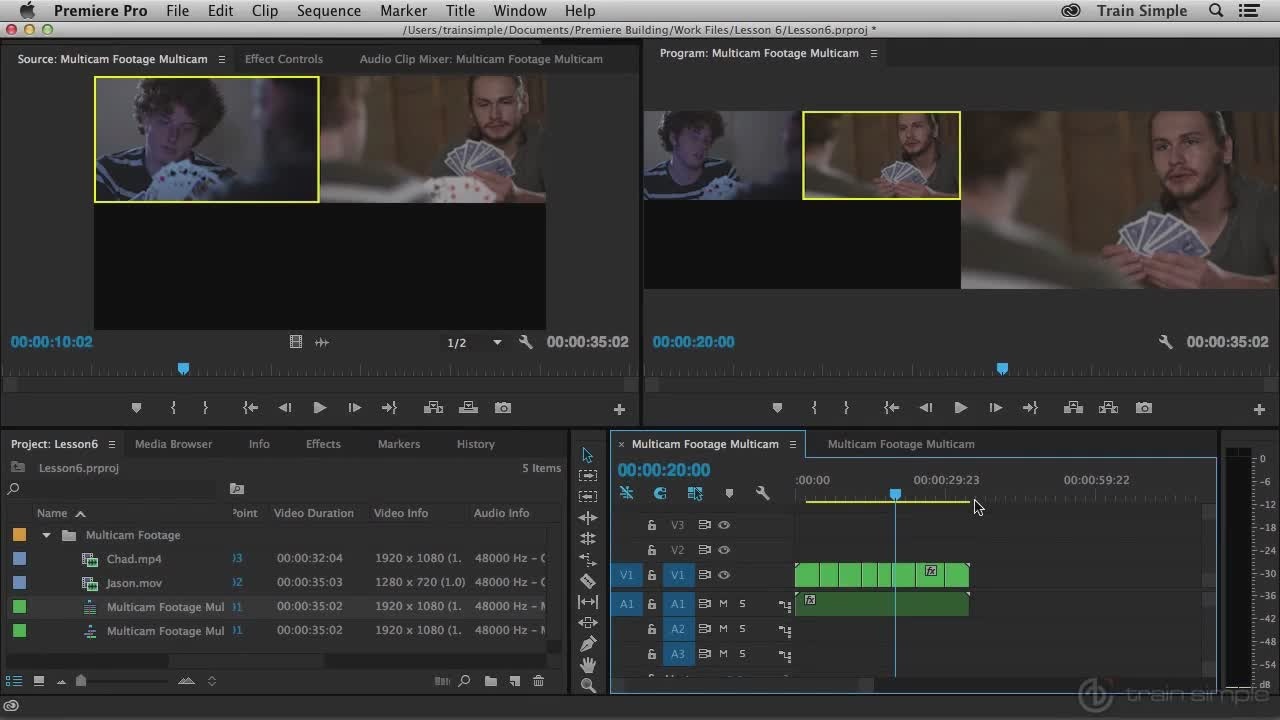
Task: Open Program monitor settings wrench
Action: pyautogui.click(x=1165, y=342)
